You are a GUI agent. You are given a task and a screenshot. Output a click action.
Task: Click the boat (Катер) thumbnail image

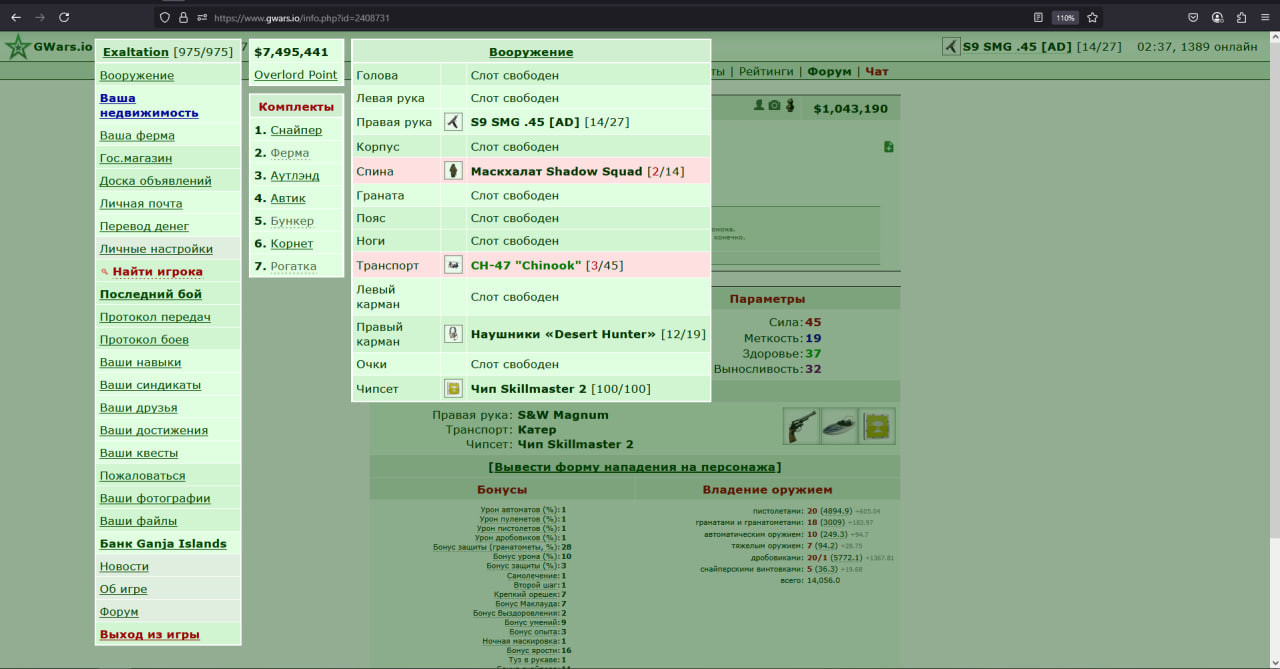(839, 426)
